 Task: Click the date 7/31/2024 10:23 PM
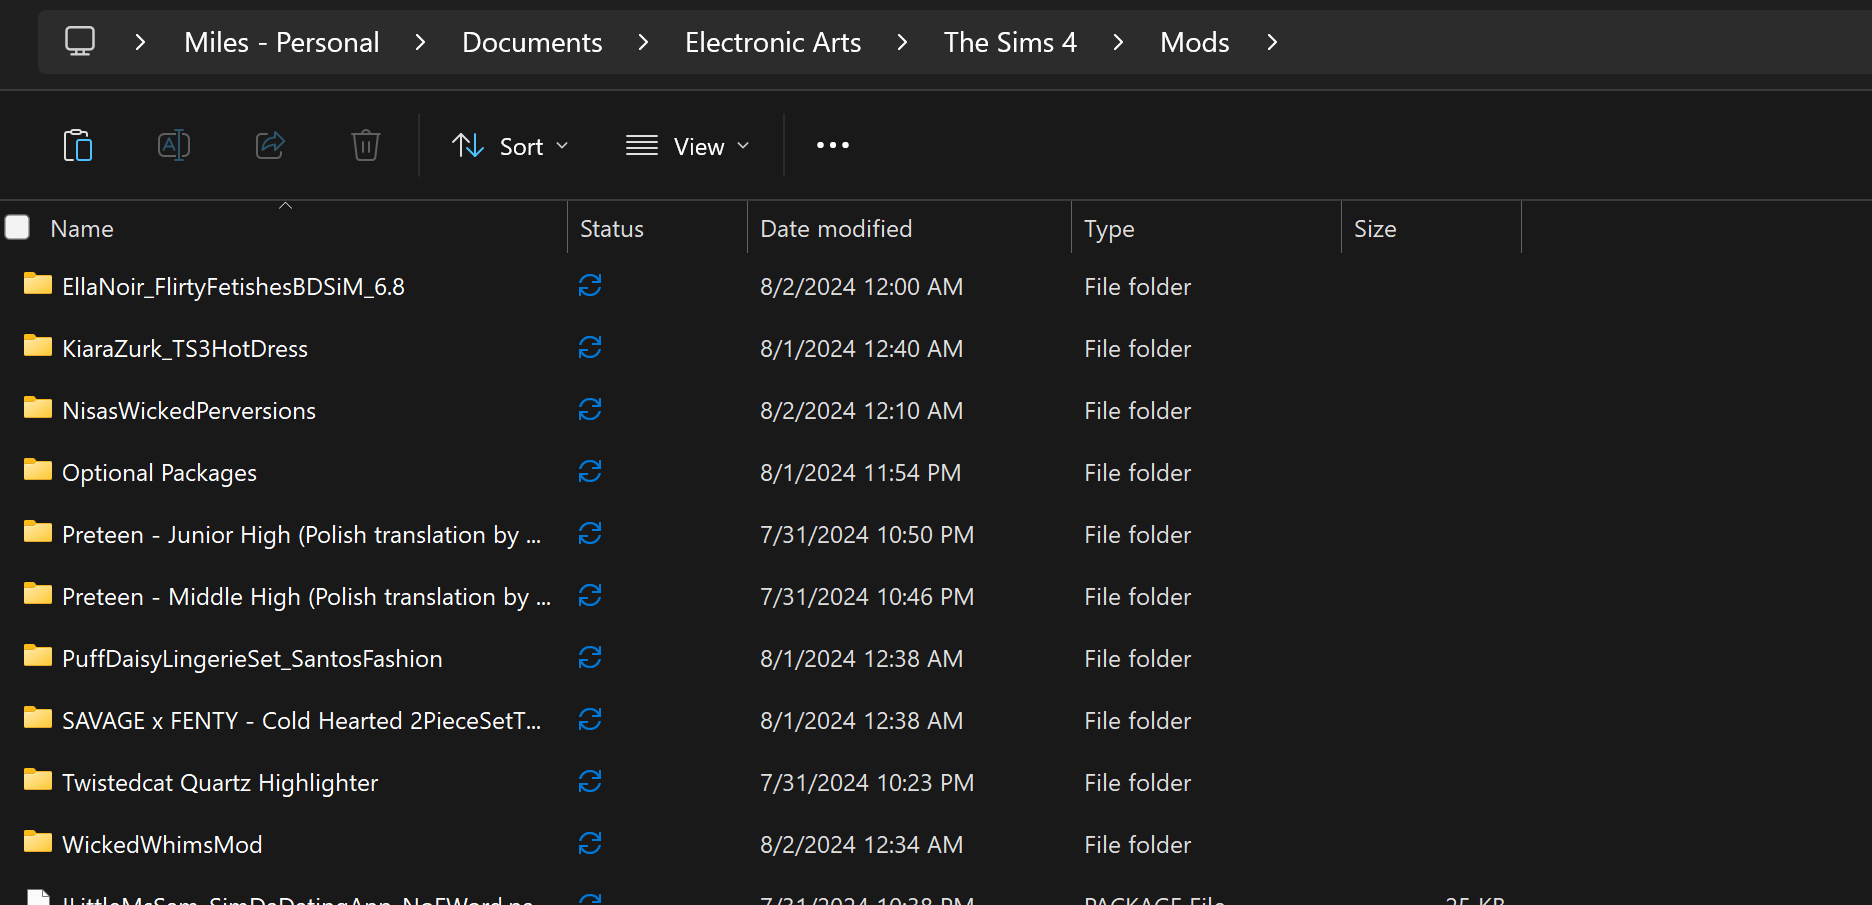pos(867,783)
